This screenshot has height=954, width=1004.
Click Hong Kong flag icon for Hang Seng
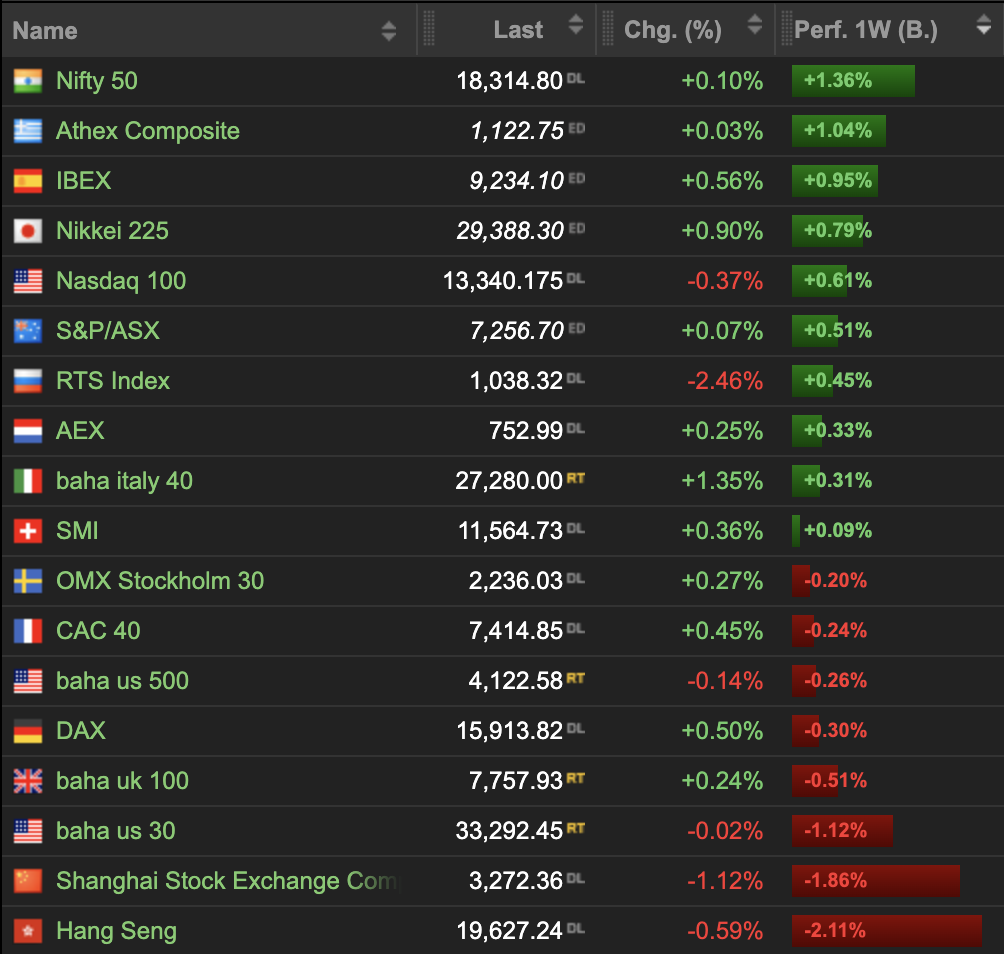tap(28, 931)
